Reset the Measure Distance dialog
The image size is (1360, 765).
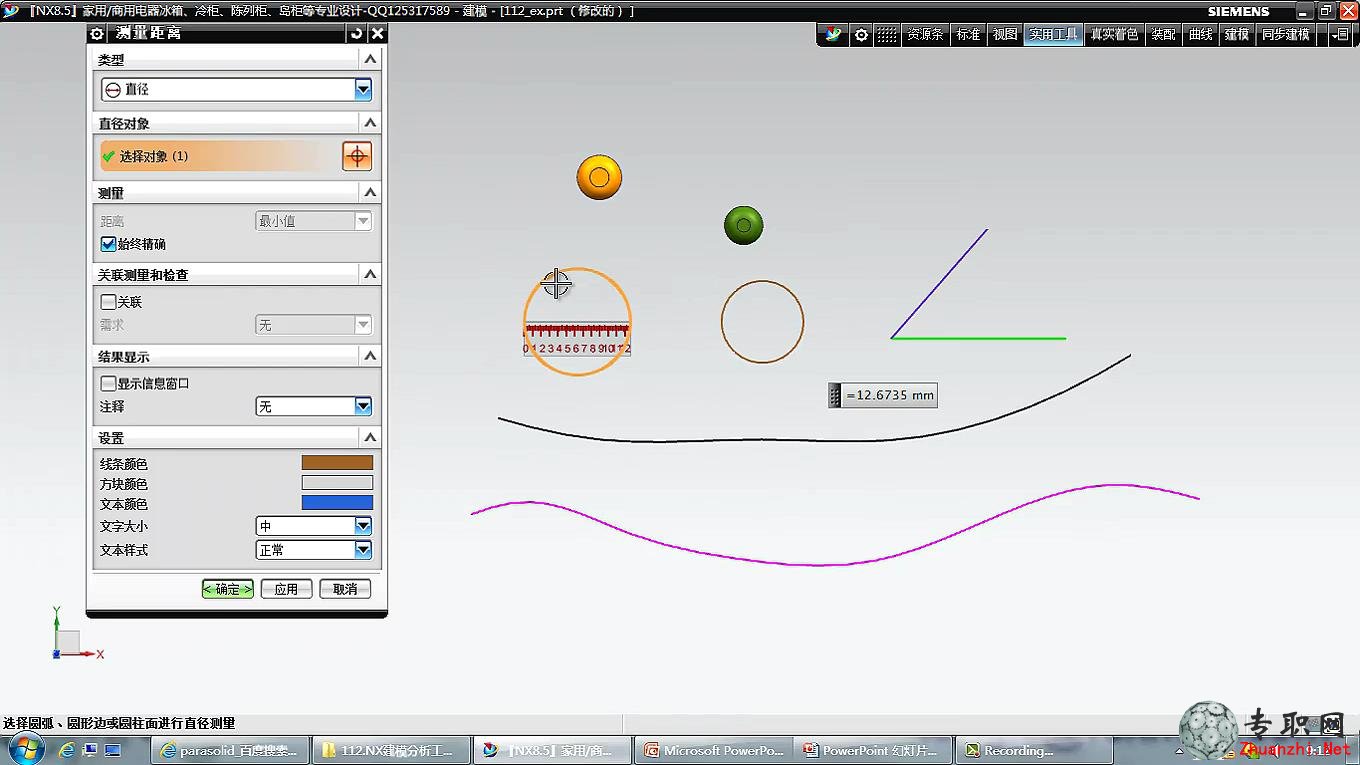(x=357, y=33)
